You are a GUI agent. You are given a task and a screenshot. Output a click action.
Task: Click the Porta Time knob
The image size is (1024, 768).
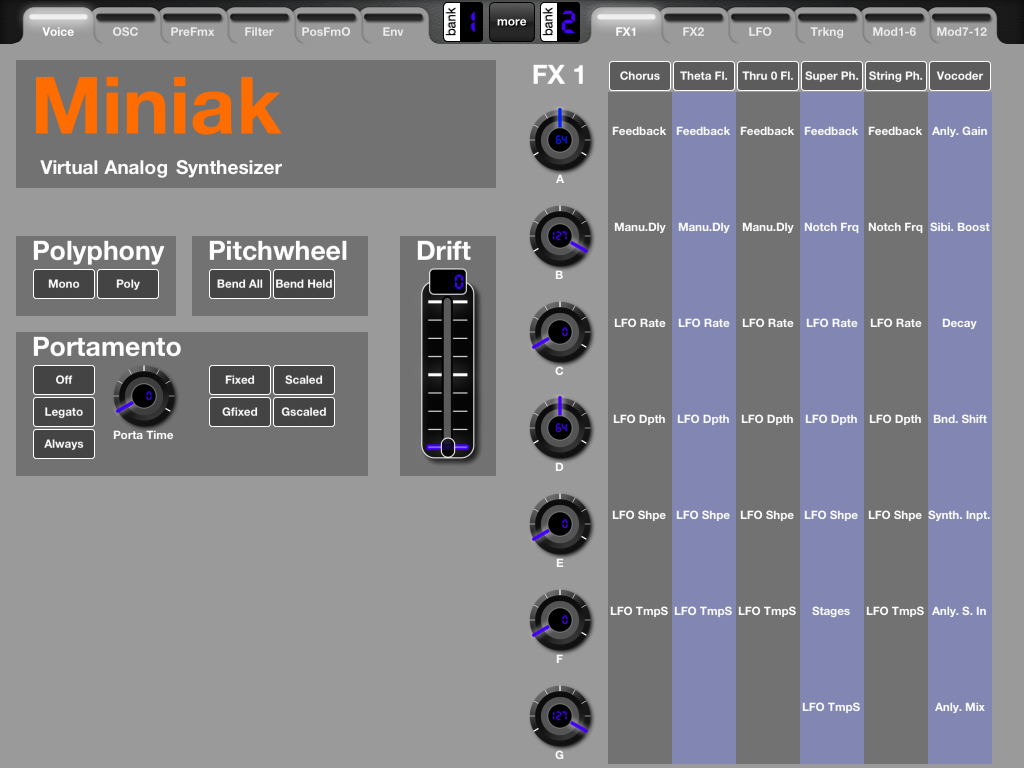coord(144,396)
